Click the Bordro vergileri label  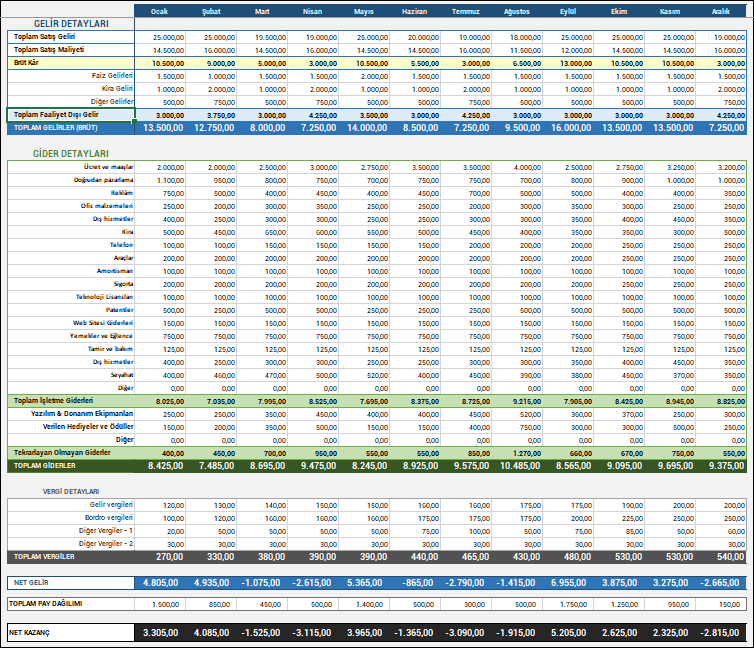(109, 517)
